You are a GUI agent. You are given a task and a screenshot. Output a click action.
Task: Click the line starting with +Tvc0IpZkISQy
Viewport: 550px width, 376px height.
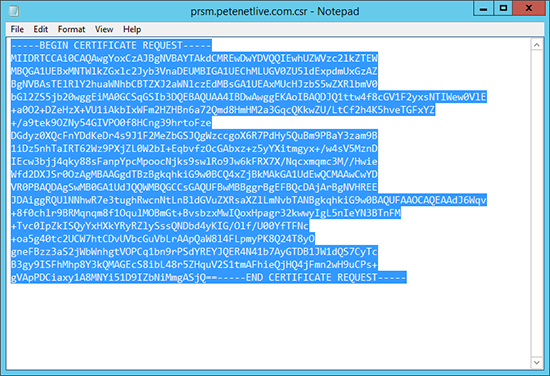pyautogui.click(x=160, y=226)
